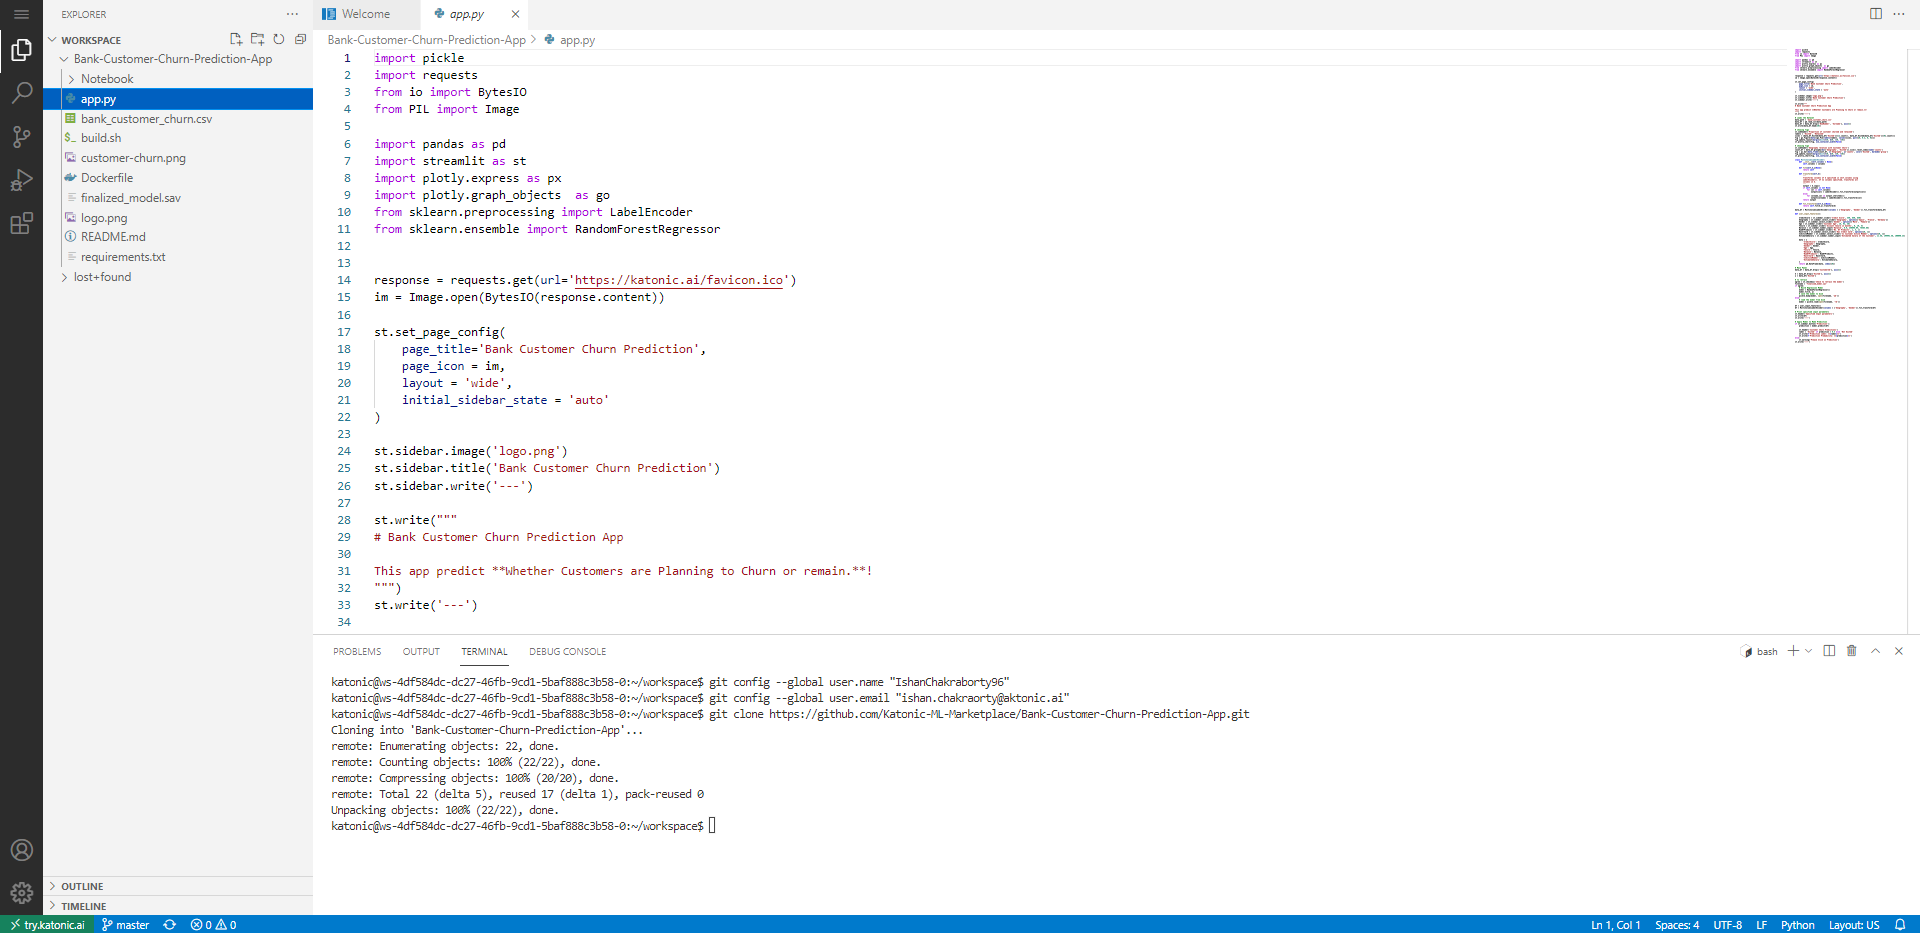
Task: Open bank_customer_churn.csv file
Action: point(146,119)
